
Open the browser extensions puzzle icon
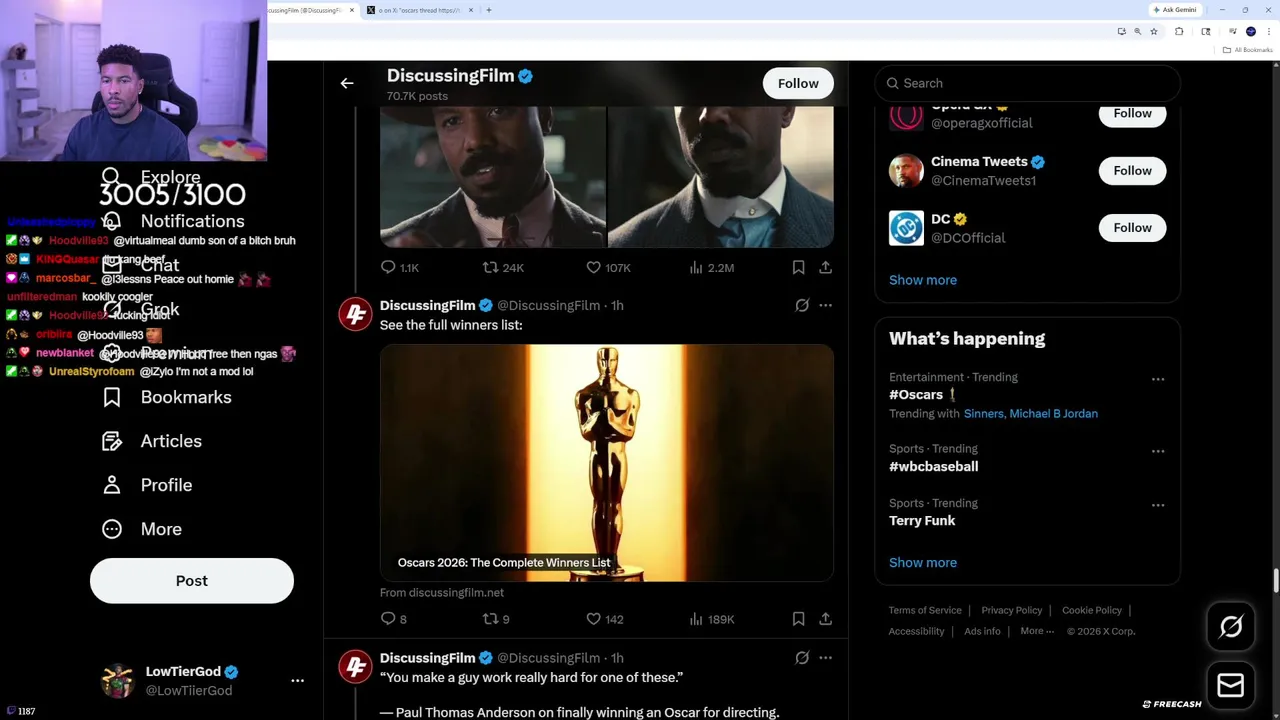1178,32
